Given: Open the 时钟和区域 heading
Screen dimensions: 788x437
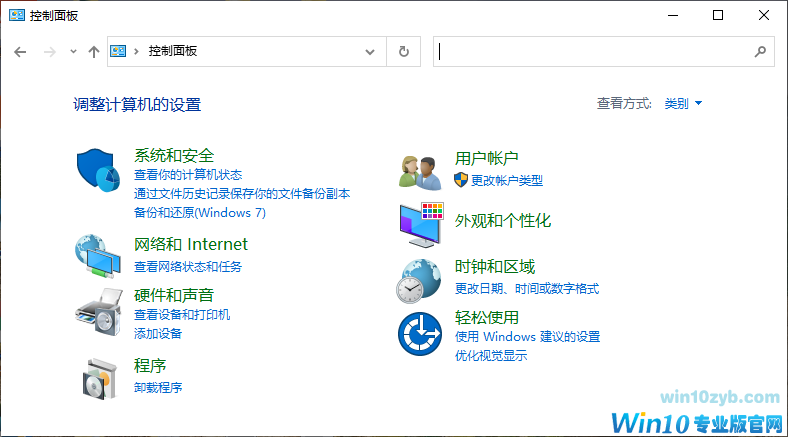Looking at the screenshot, I should point(495,267).
